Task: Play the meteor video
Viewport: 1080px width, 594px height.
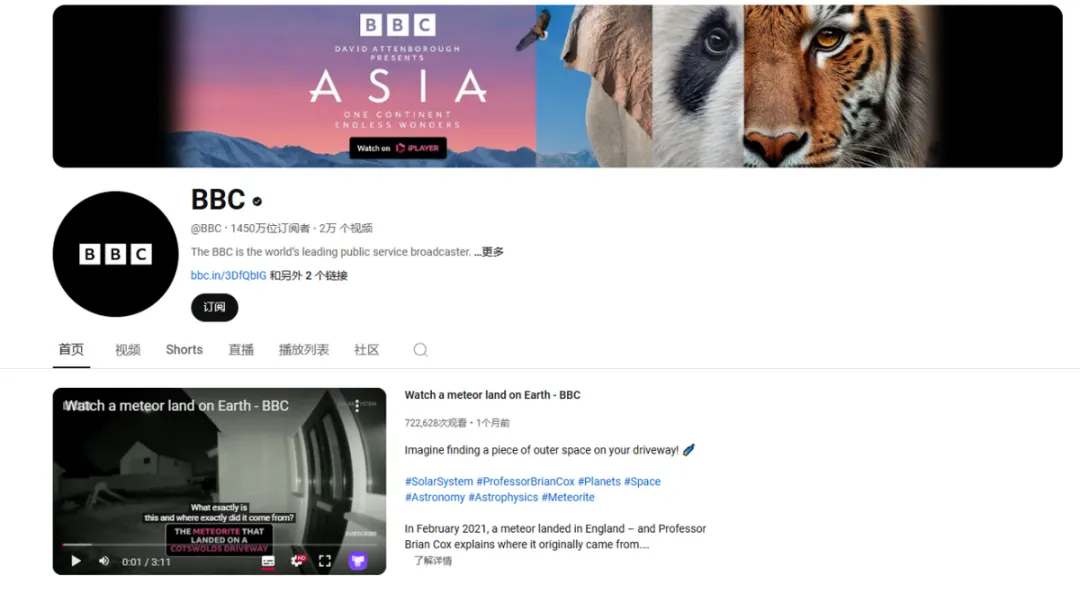Action: pos(76,561)
